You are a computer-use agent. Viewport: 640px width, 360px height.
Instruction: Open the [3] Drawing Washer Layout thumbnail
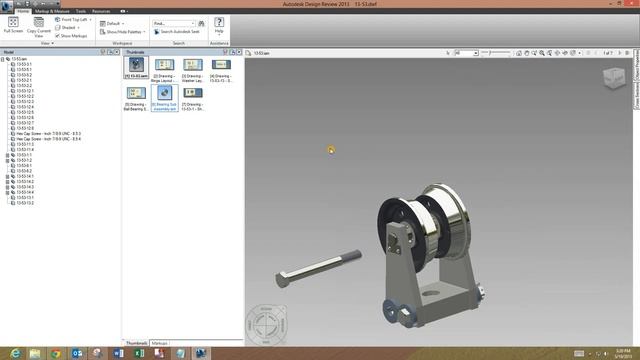[x=193, y=71]
